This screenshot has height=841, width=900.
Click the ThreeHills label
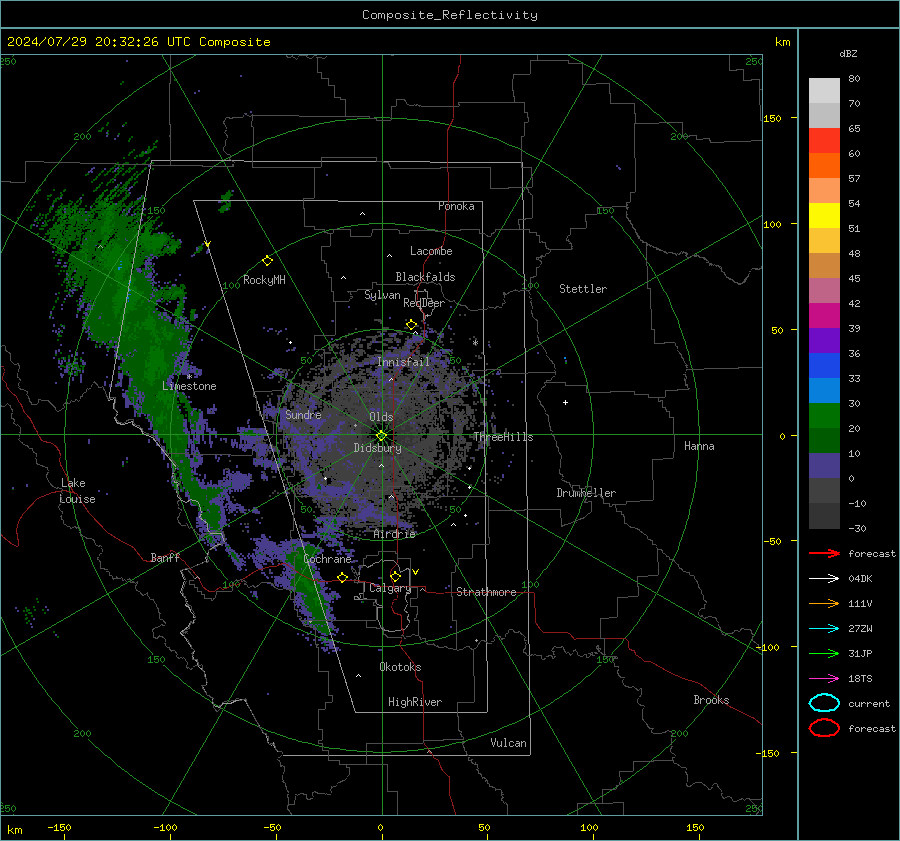click(503, 437)
